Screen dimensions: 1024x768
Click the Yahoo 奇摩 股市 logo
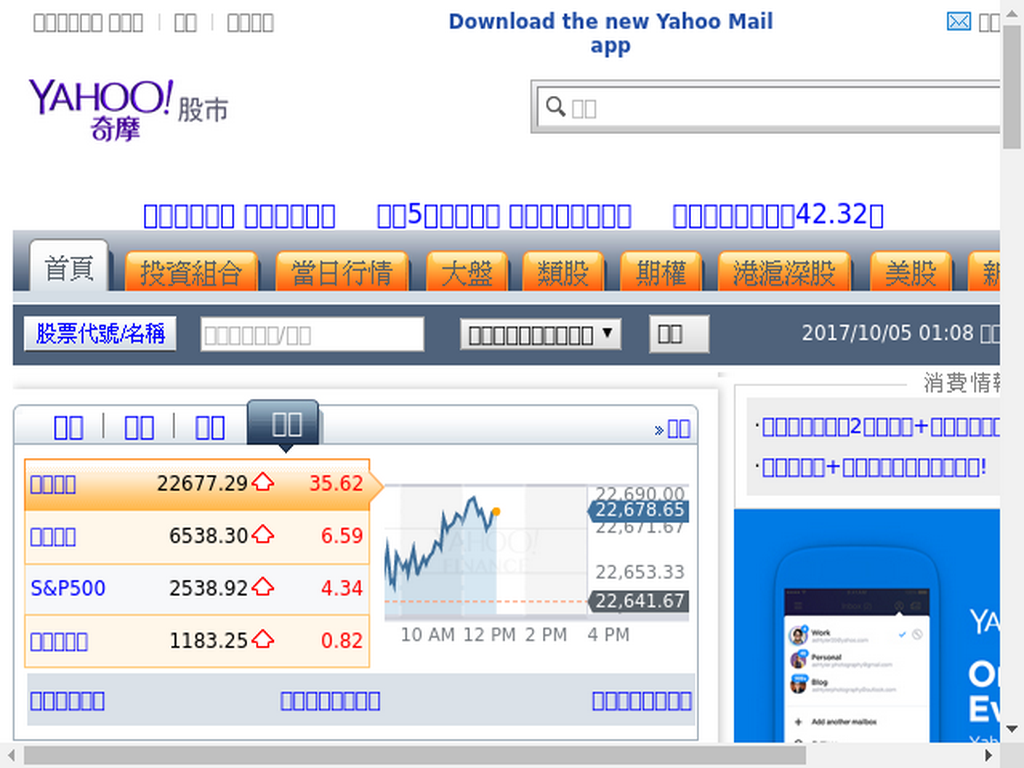tap(129, 110)
